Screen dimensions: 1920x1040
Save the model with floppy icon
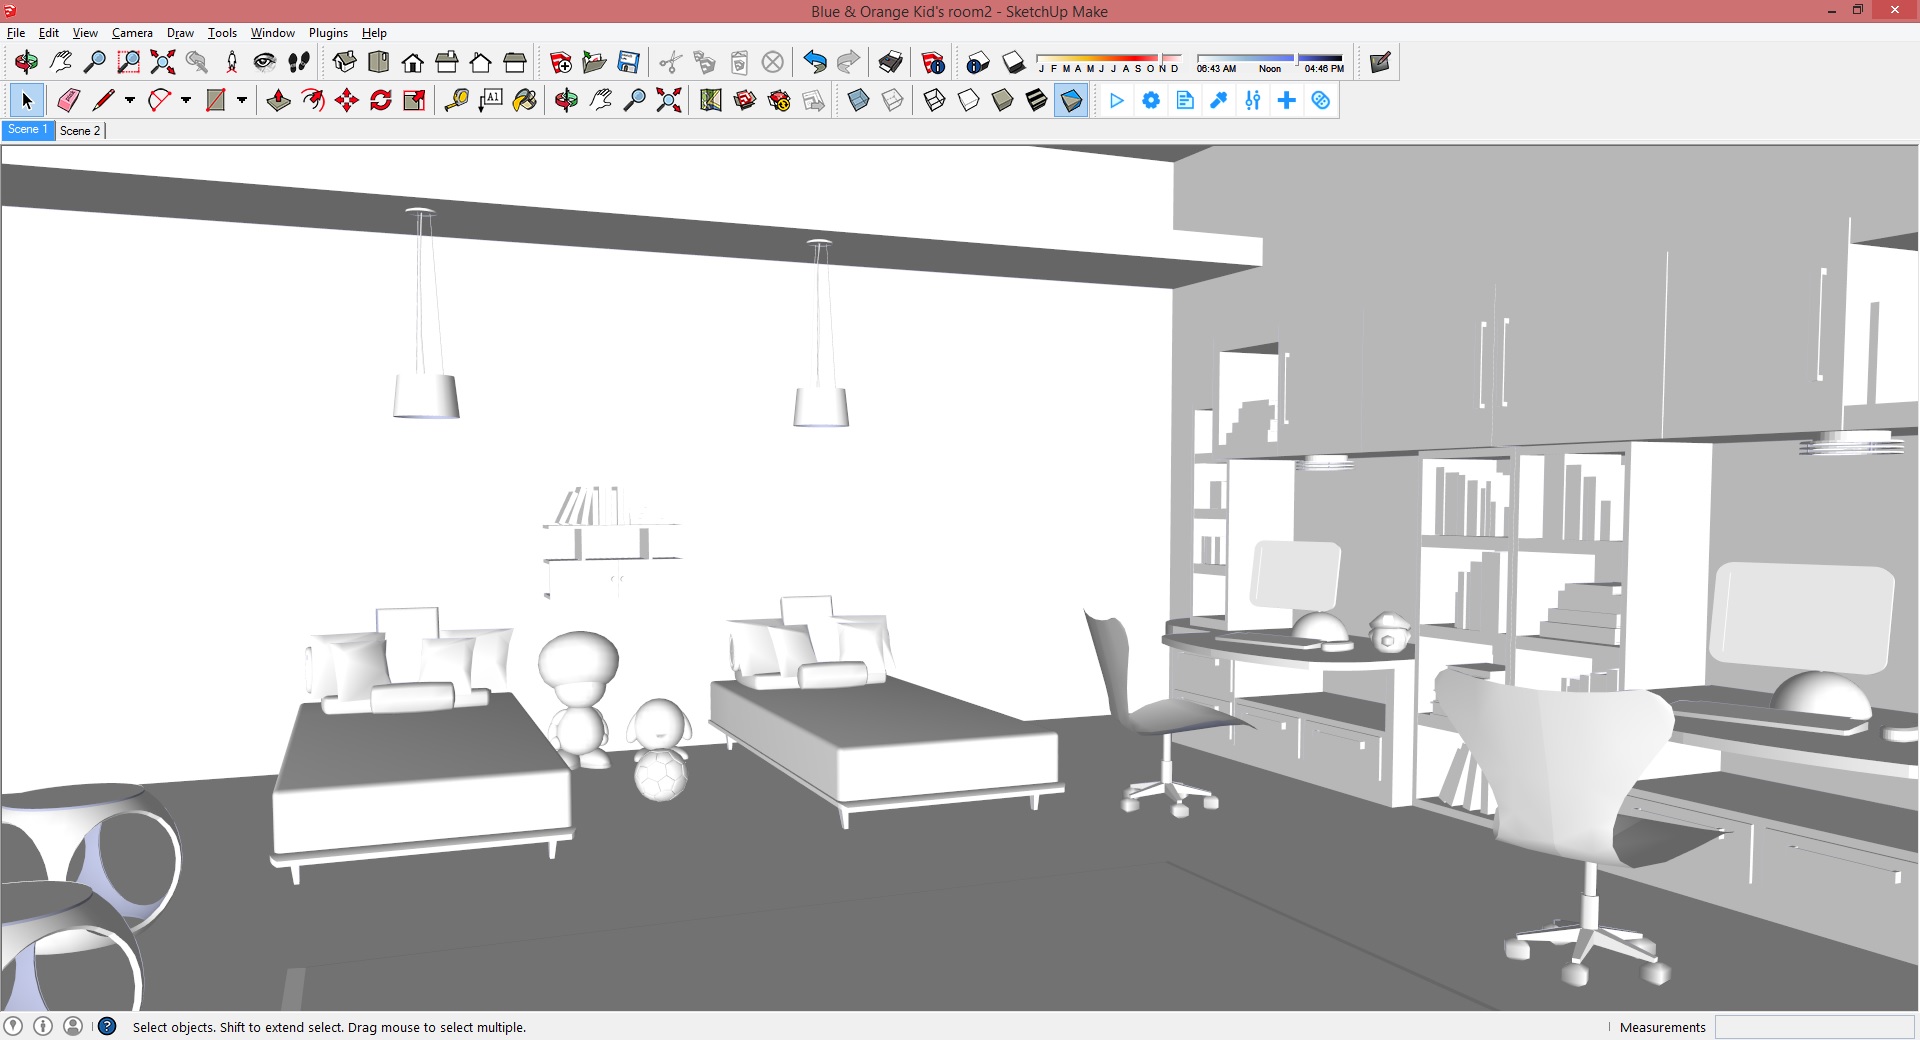629,63
